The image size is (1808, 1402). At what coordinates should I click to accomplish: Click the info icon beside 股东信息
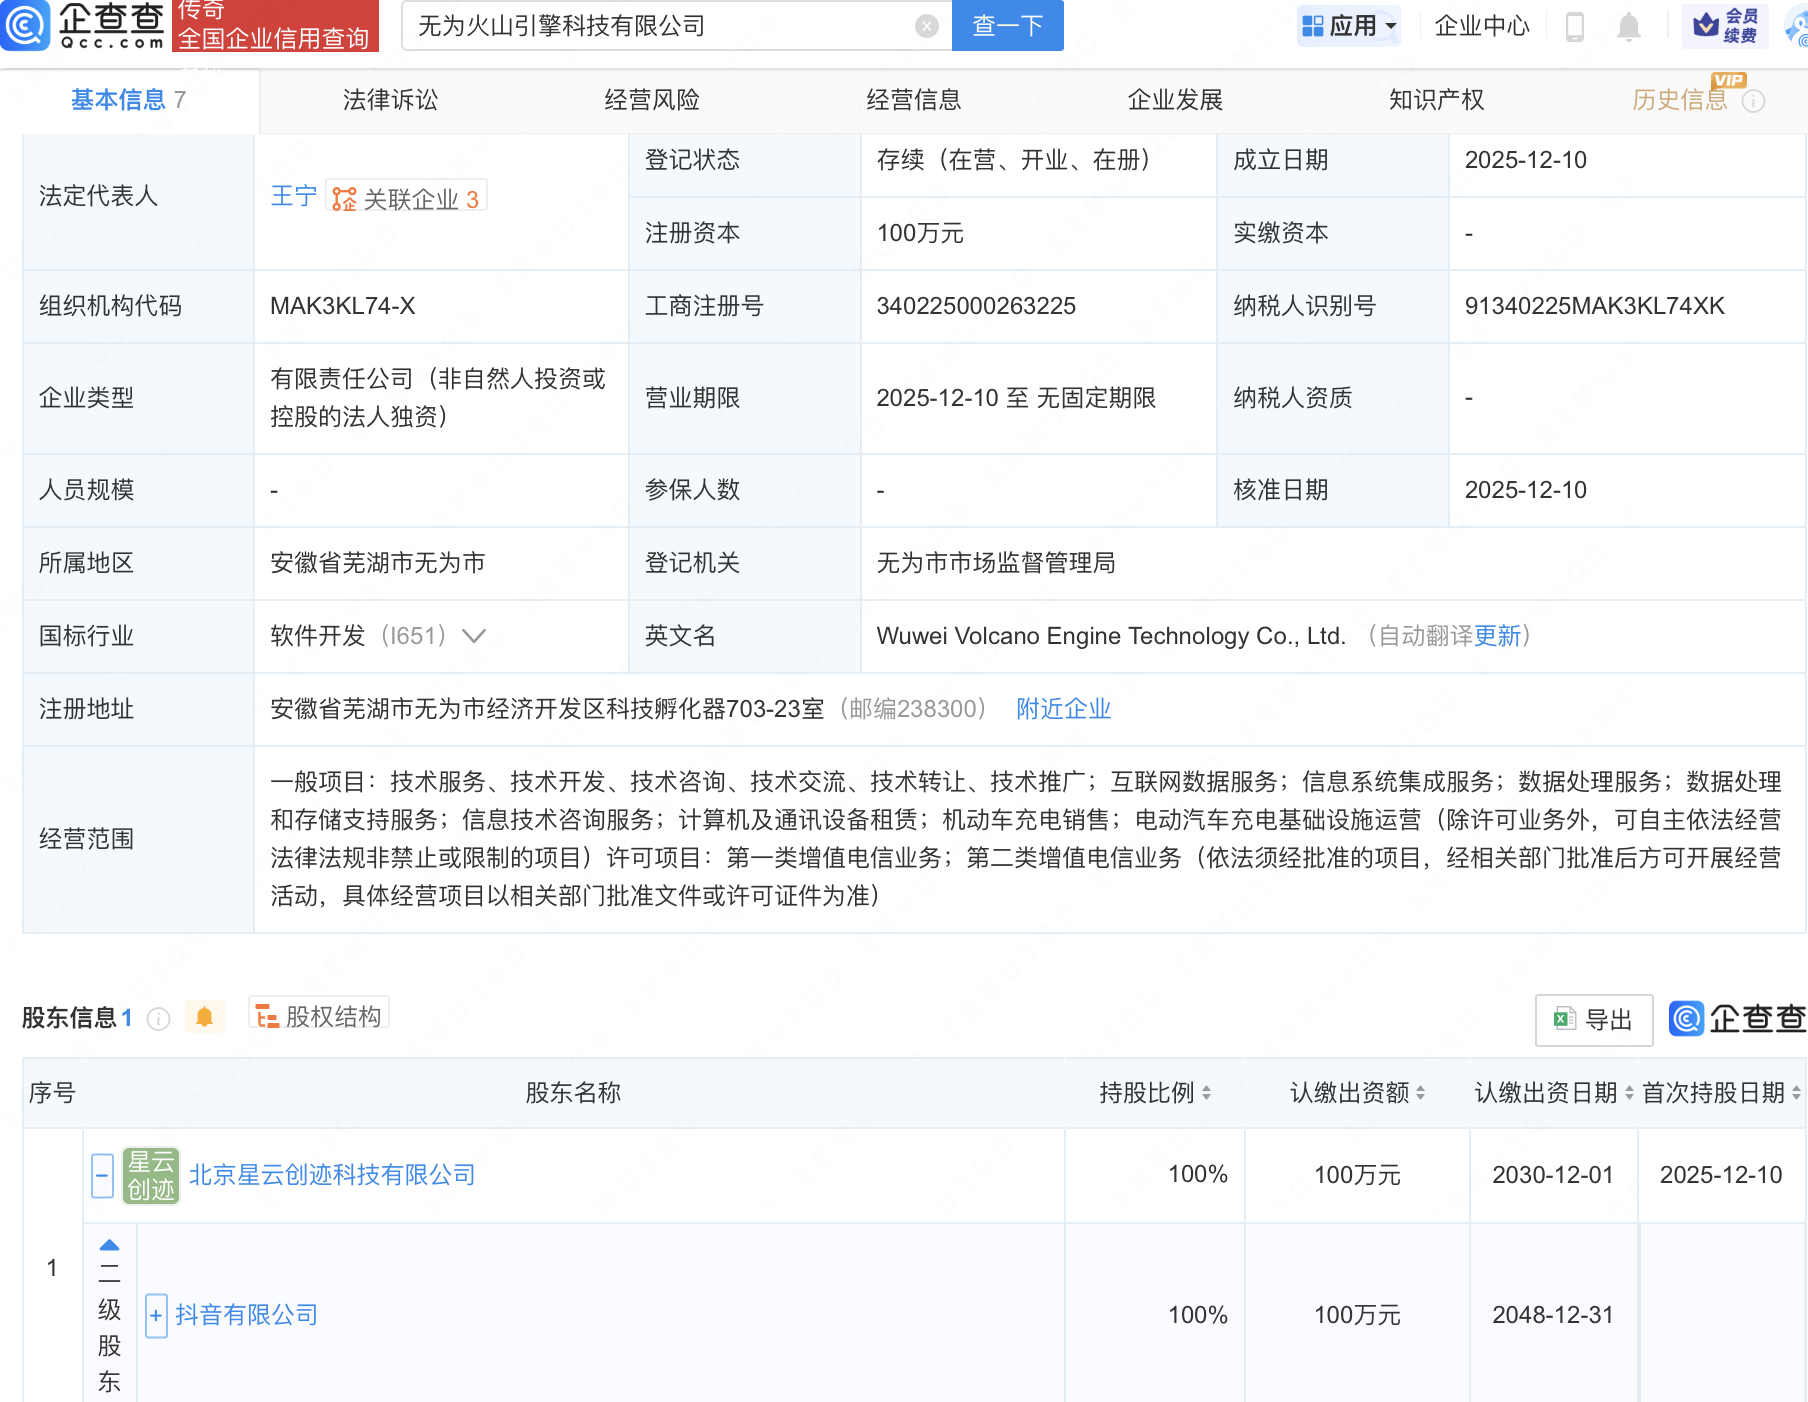tap(158, 1019)
